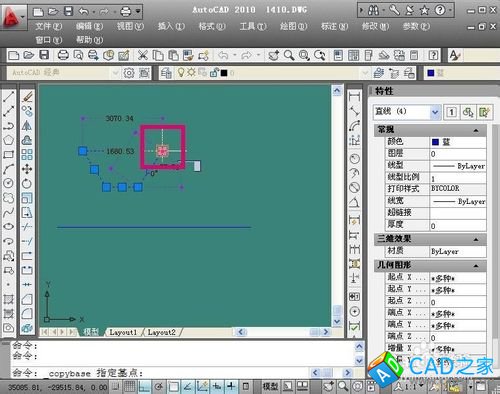Click the 厚度 value field

458,226
